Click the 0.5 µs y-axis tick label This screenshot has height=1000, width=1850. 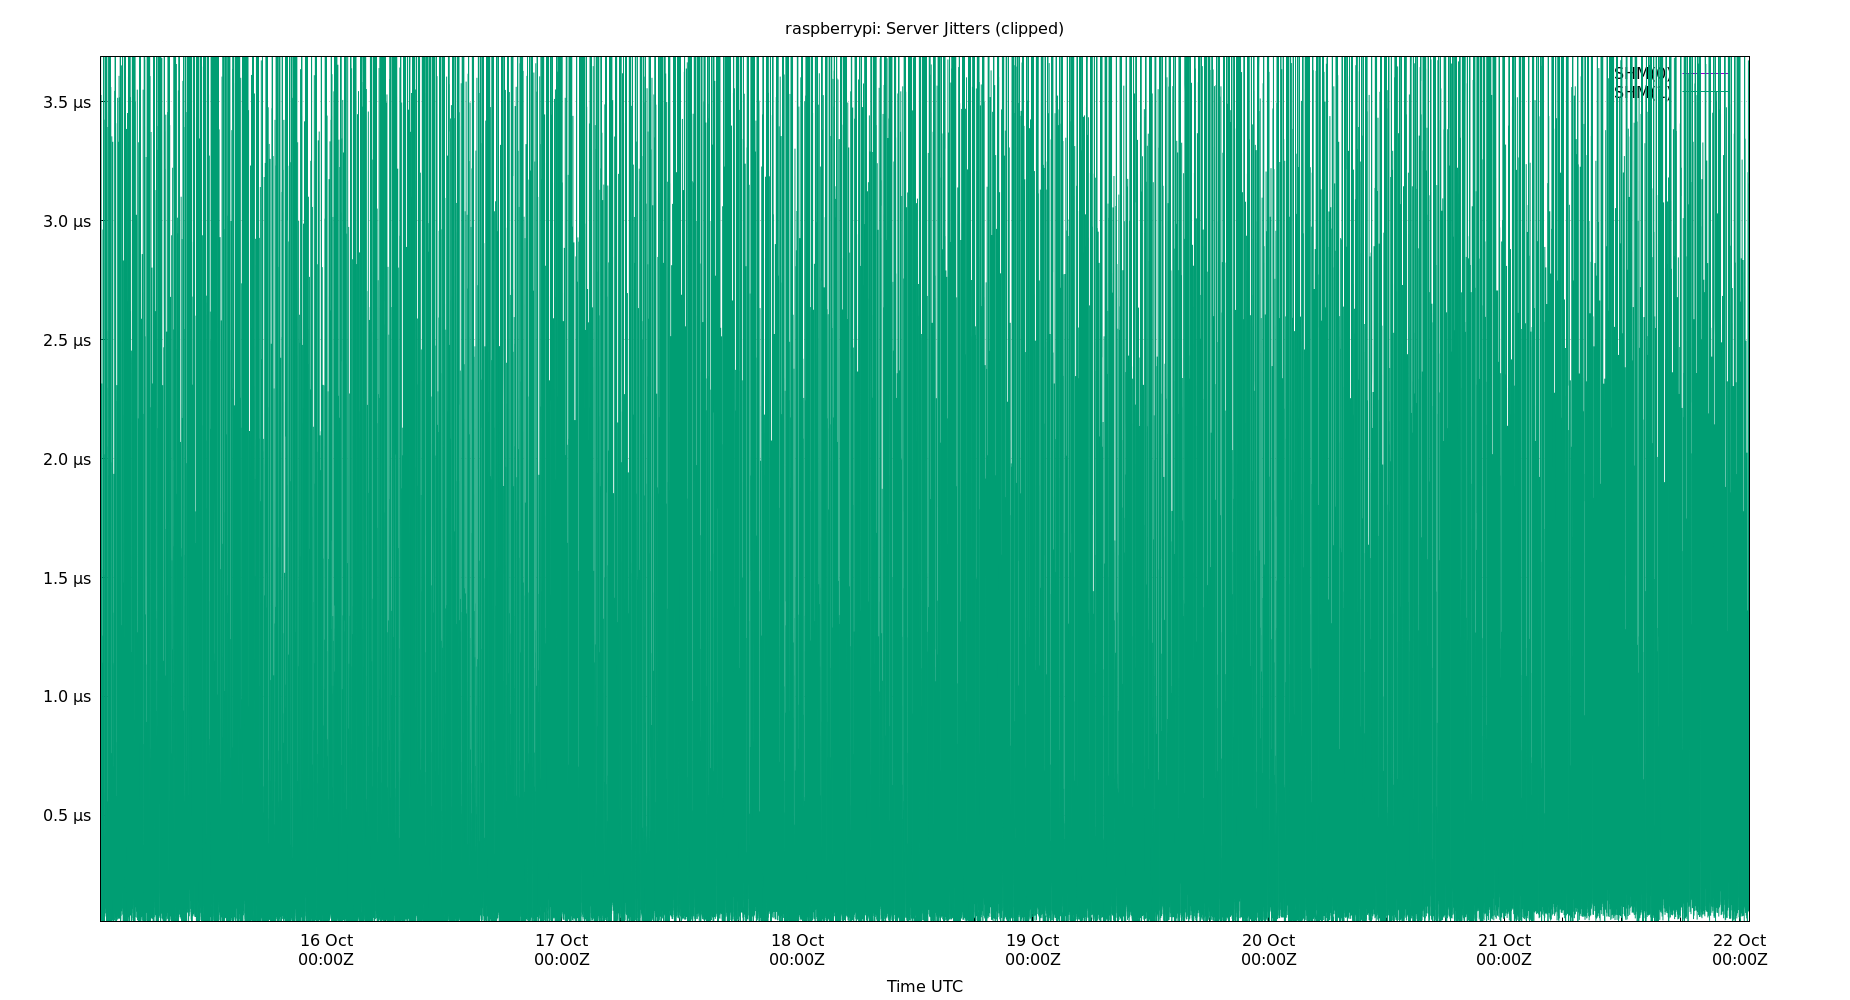[67, 815]
